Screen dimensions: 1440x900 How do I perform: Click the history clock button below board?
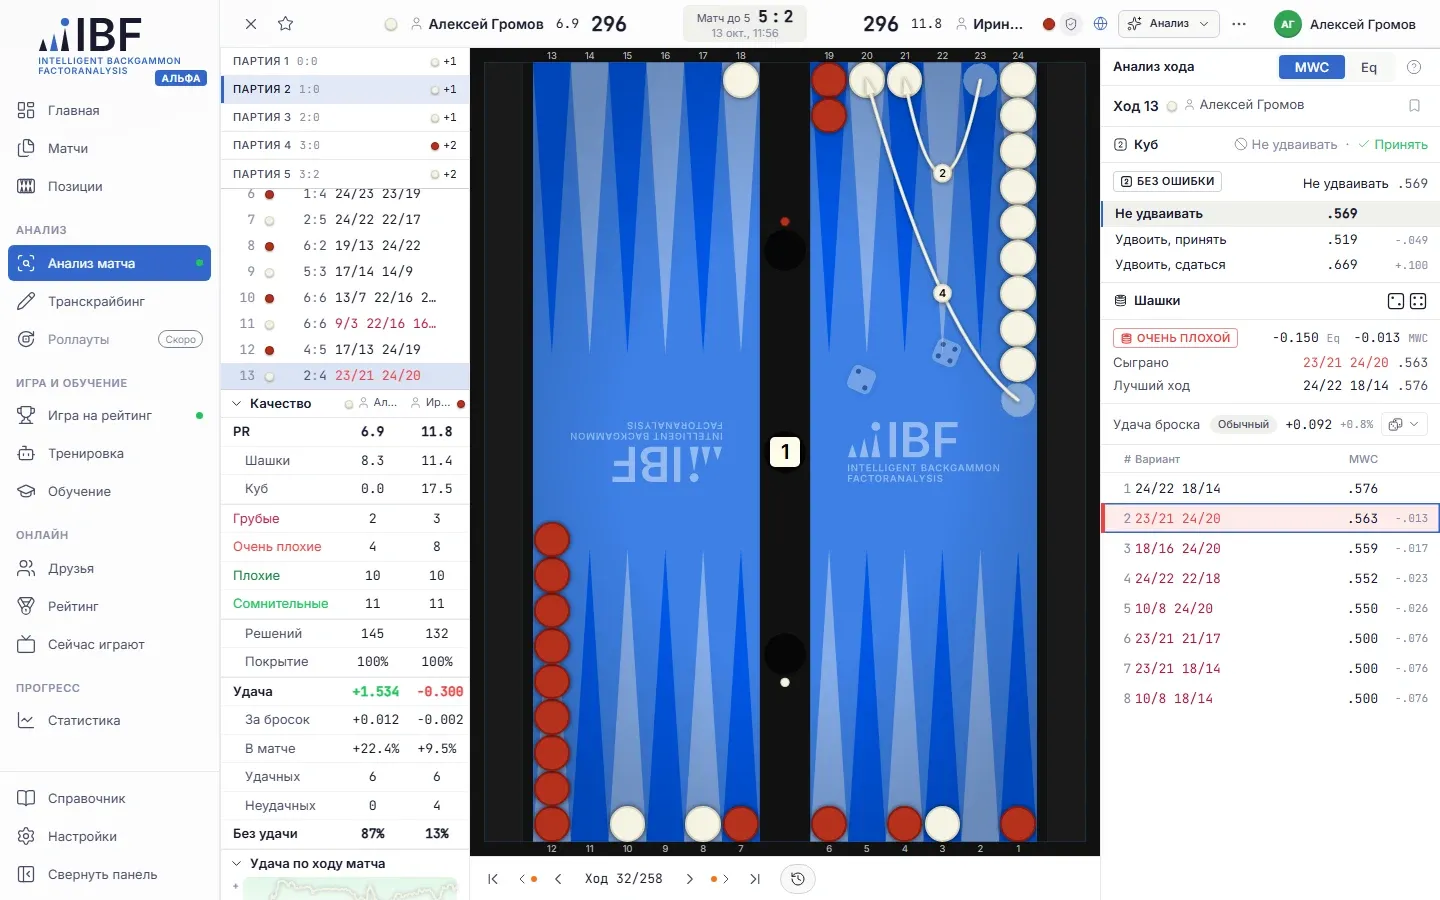[797, 879]
